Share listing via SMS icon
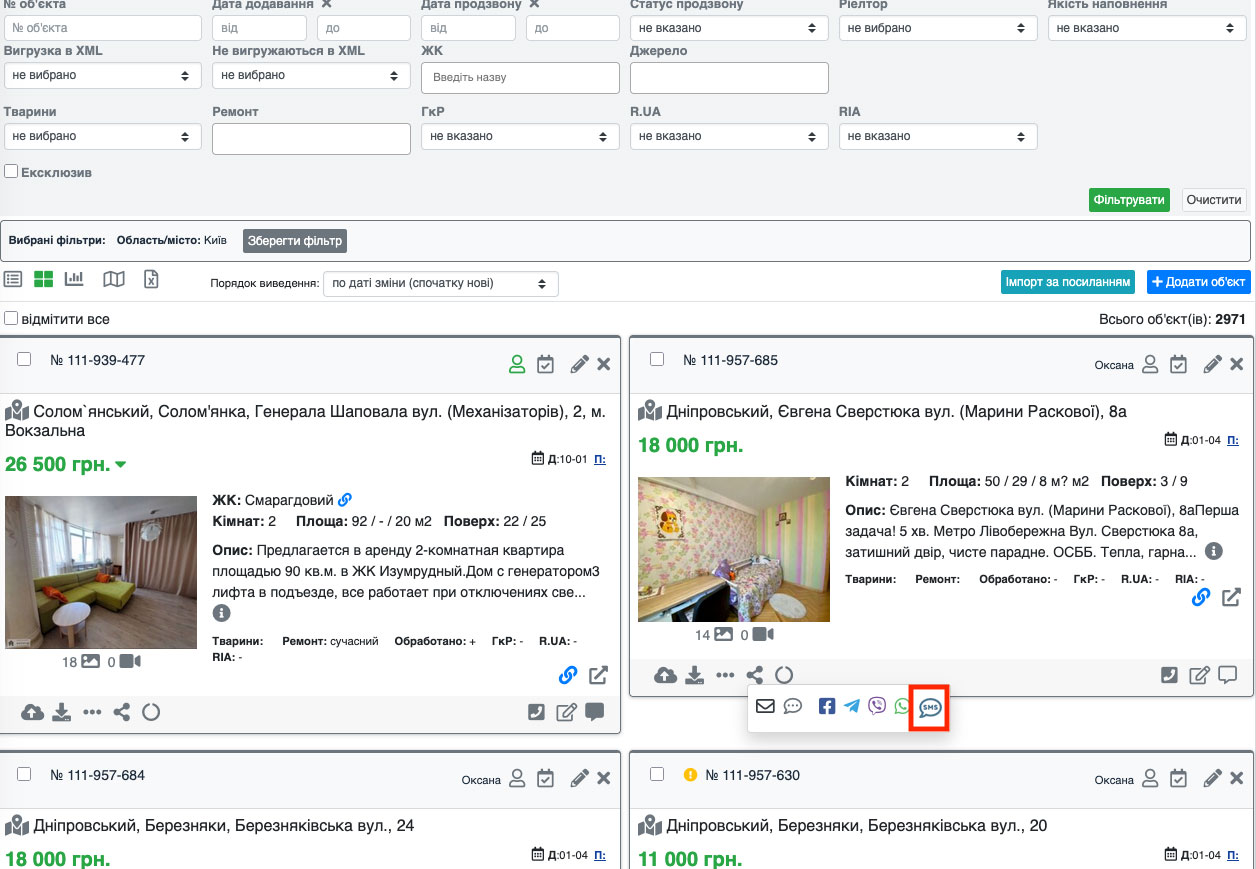The width and height of the screenshot is (1256, 869). (930, 707)
